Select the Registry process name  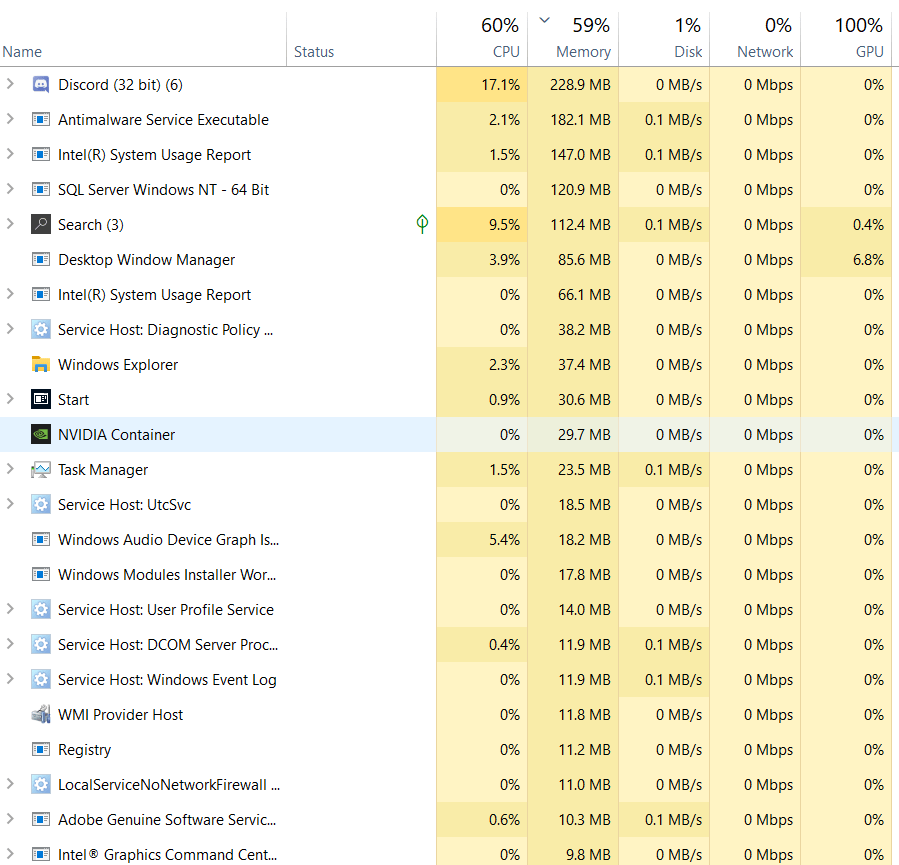(x=85, y=750)
